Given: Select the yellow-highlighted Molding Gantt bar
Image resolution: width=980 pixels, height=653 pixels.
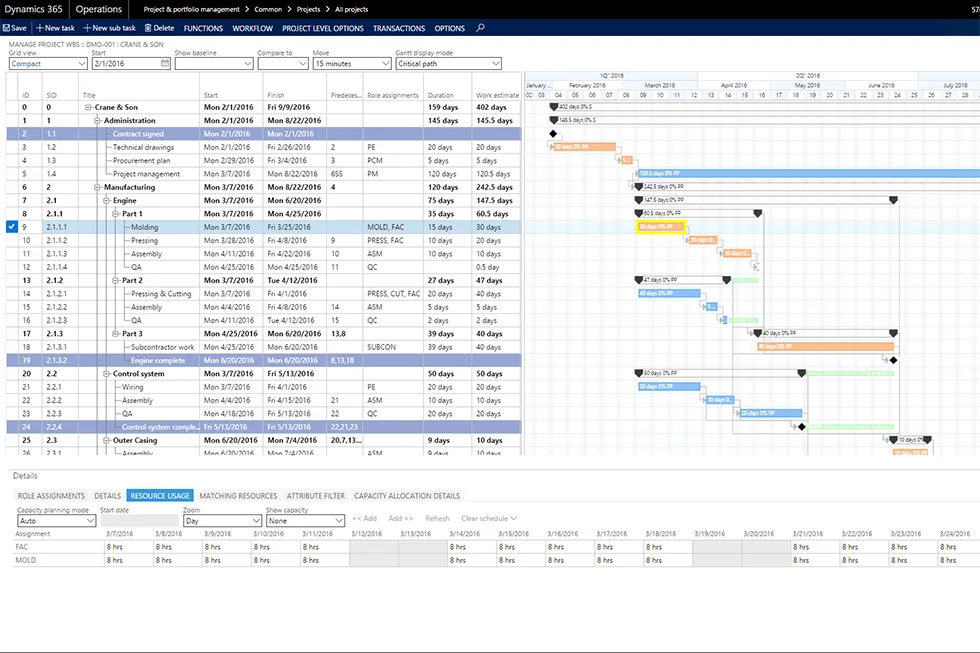Looking at the screenshot, I should [x=660, y=227].
